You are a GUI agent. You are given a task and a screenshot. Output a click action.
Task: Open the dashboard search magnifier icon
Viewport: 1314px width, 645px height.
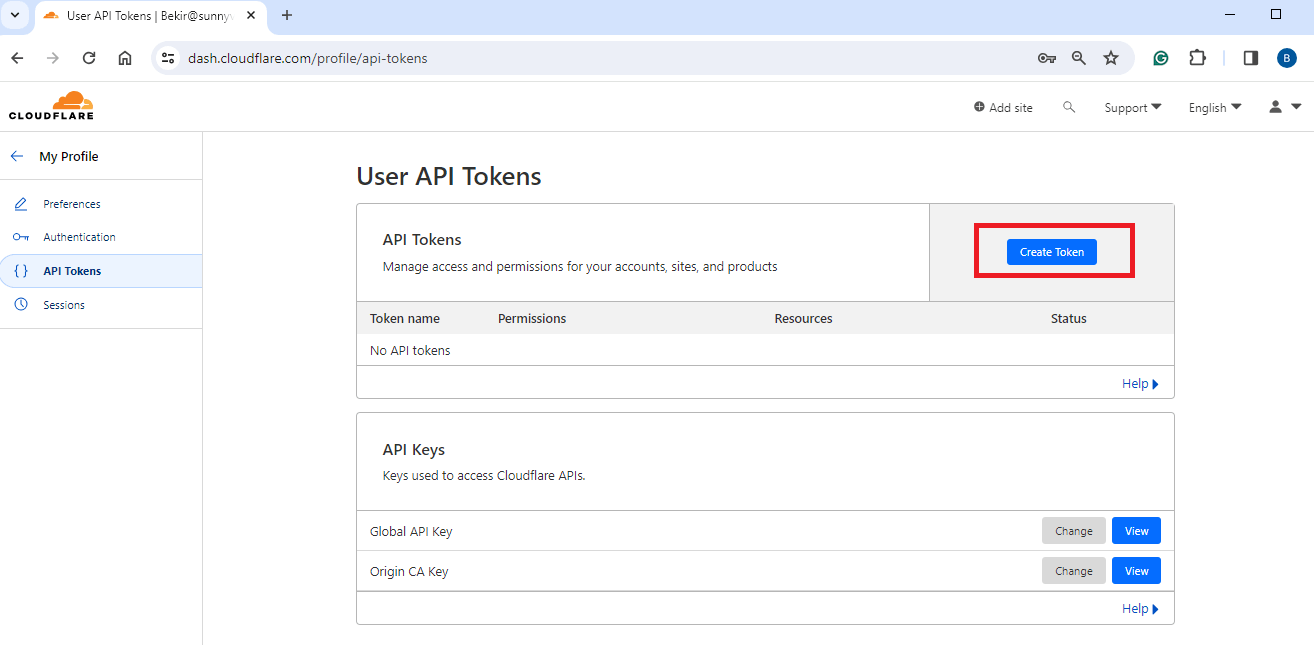pyautogui.click(x=1069, y=107)
